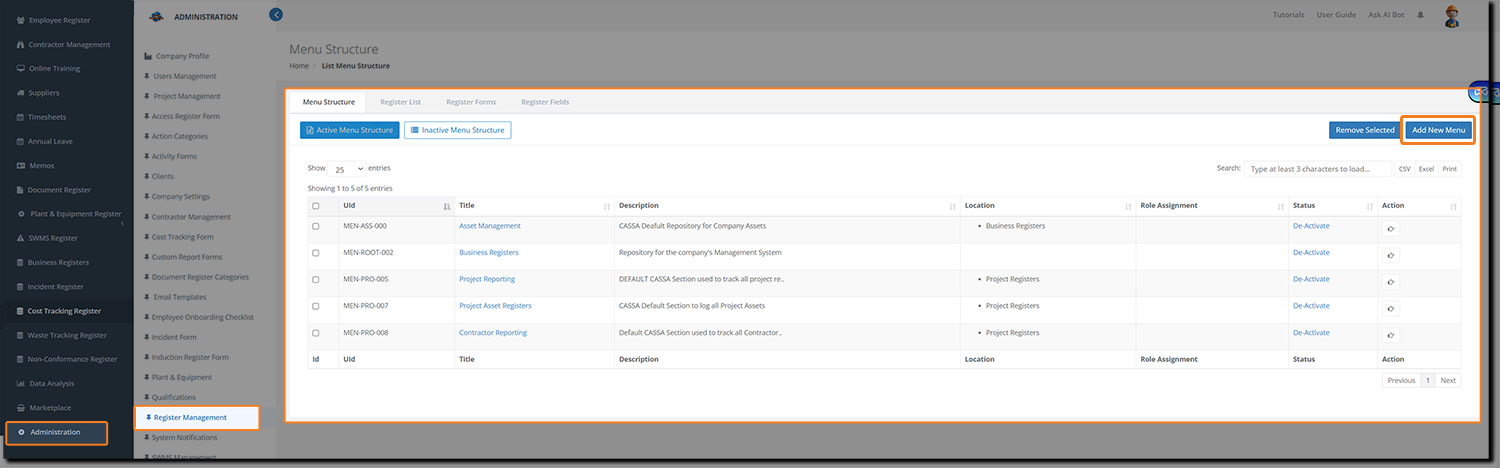Select the MEN-PRO-007 row checkbox
The image size is (1500, 468).
pyautogui.click(x=316, y=306)
